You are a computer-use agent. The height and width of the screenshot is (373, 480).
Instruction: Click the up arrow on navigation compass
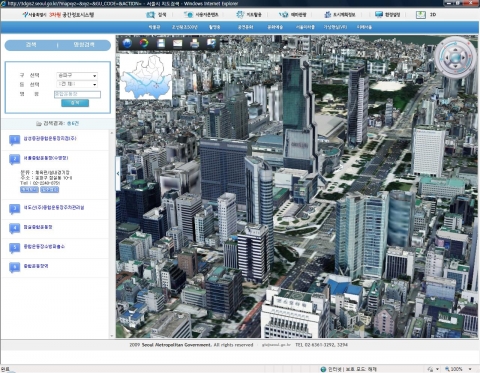[x=455, y=49]
